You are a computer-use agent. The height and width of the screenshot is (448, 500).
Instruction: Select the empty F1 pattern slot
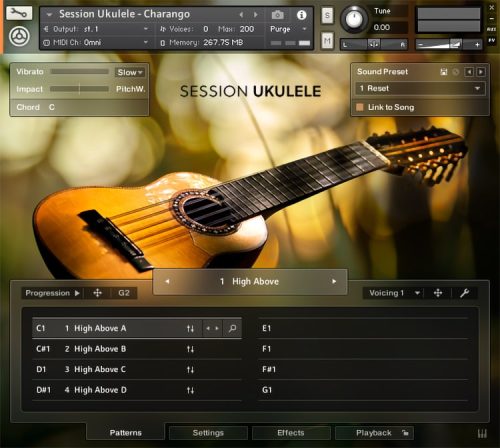tap(363, 349)
